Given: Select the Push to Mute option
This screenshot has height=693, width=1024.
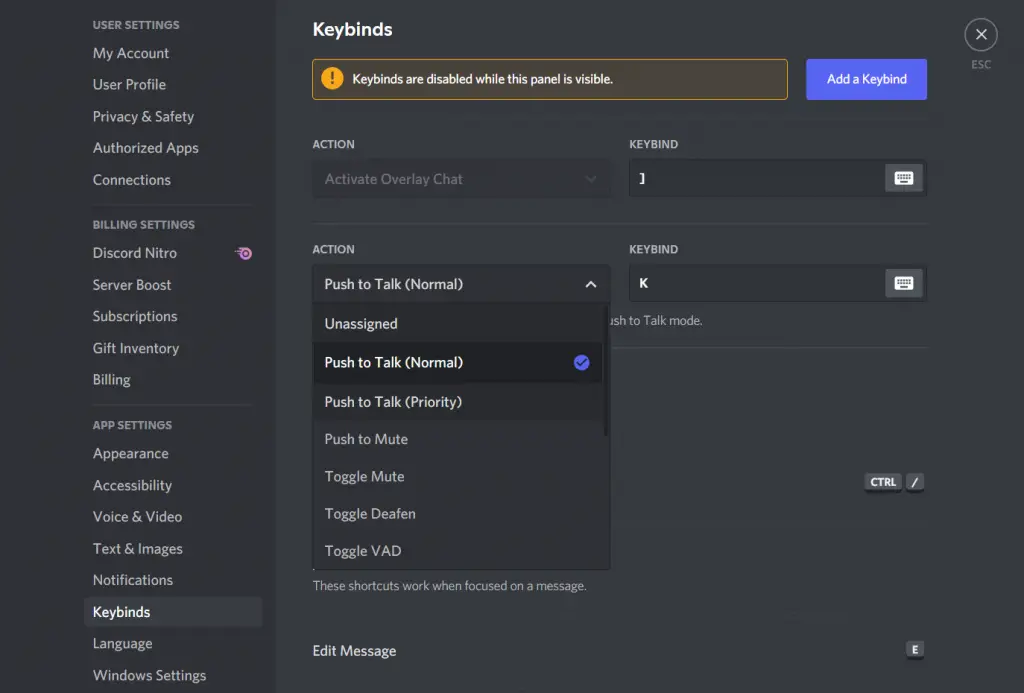Looking at the screenshot, I should pos(366,439).
